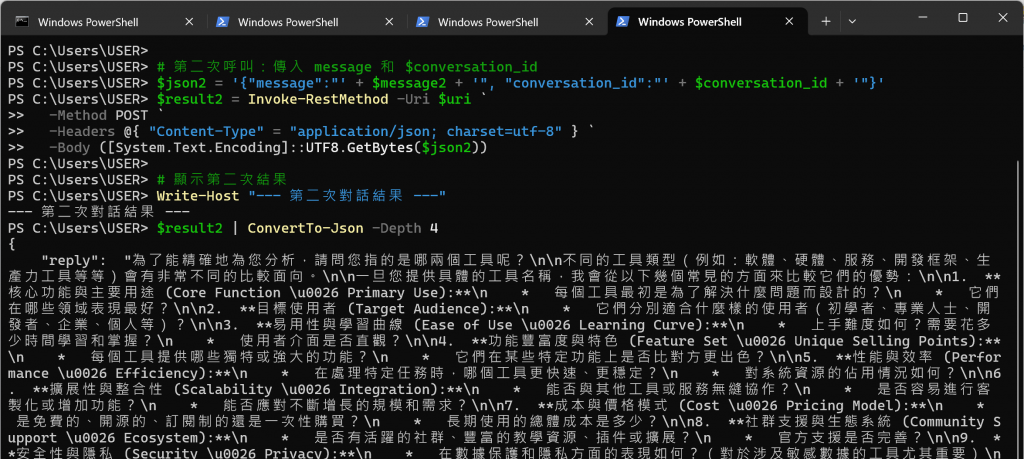Close the second Windows PowerShell tab
The height and width of the screenshot is (459, 1024).
tap(389, 22)
